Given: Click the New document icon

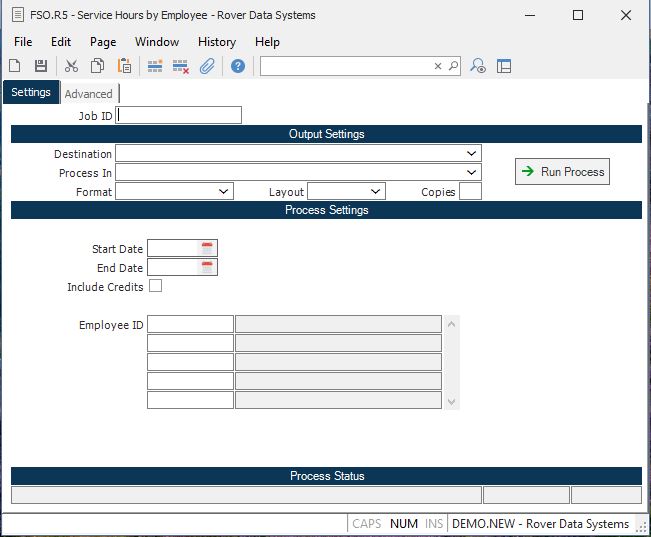Looking at the screenshot, I should (15, 66).
